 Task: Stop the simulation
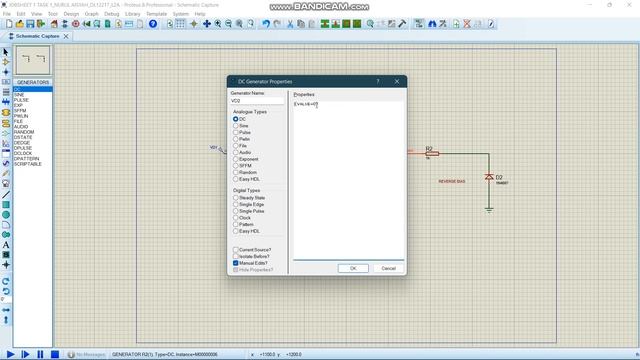click(55, 354)
